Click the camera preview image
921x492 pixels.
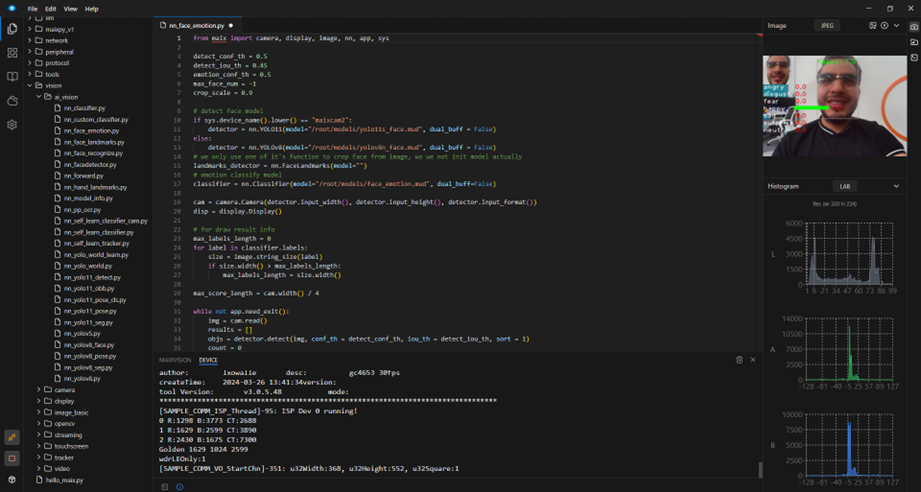(x=834, y=106)
